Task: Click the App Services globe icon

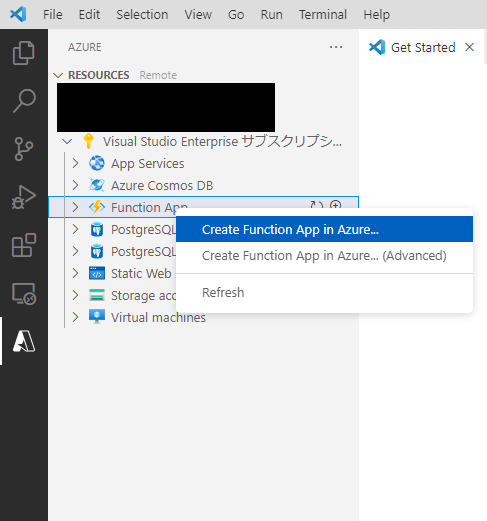Action: click(97, 163)
